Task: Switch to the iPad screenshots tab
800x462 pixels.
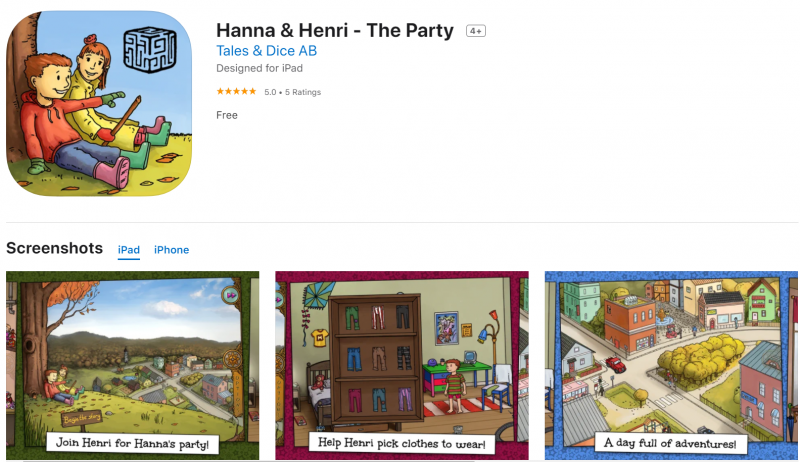Action: coord(129,250)
